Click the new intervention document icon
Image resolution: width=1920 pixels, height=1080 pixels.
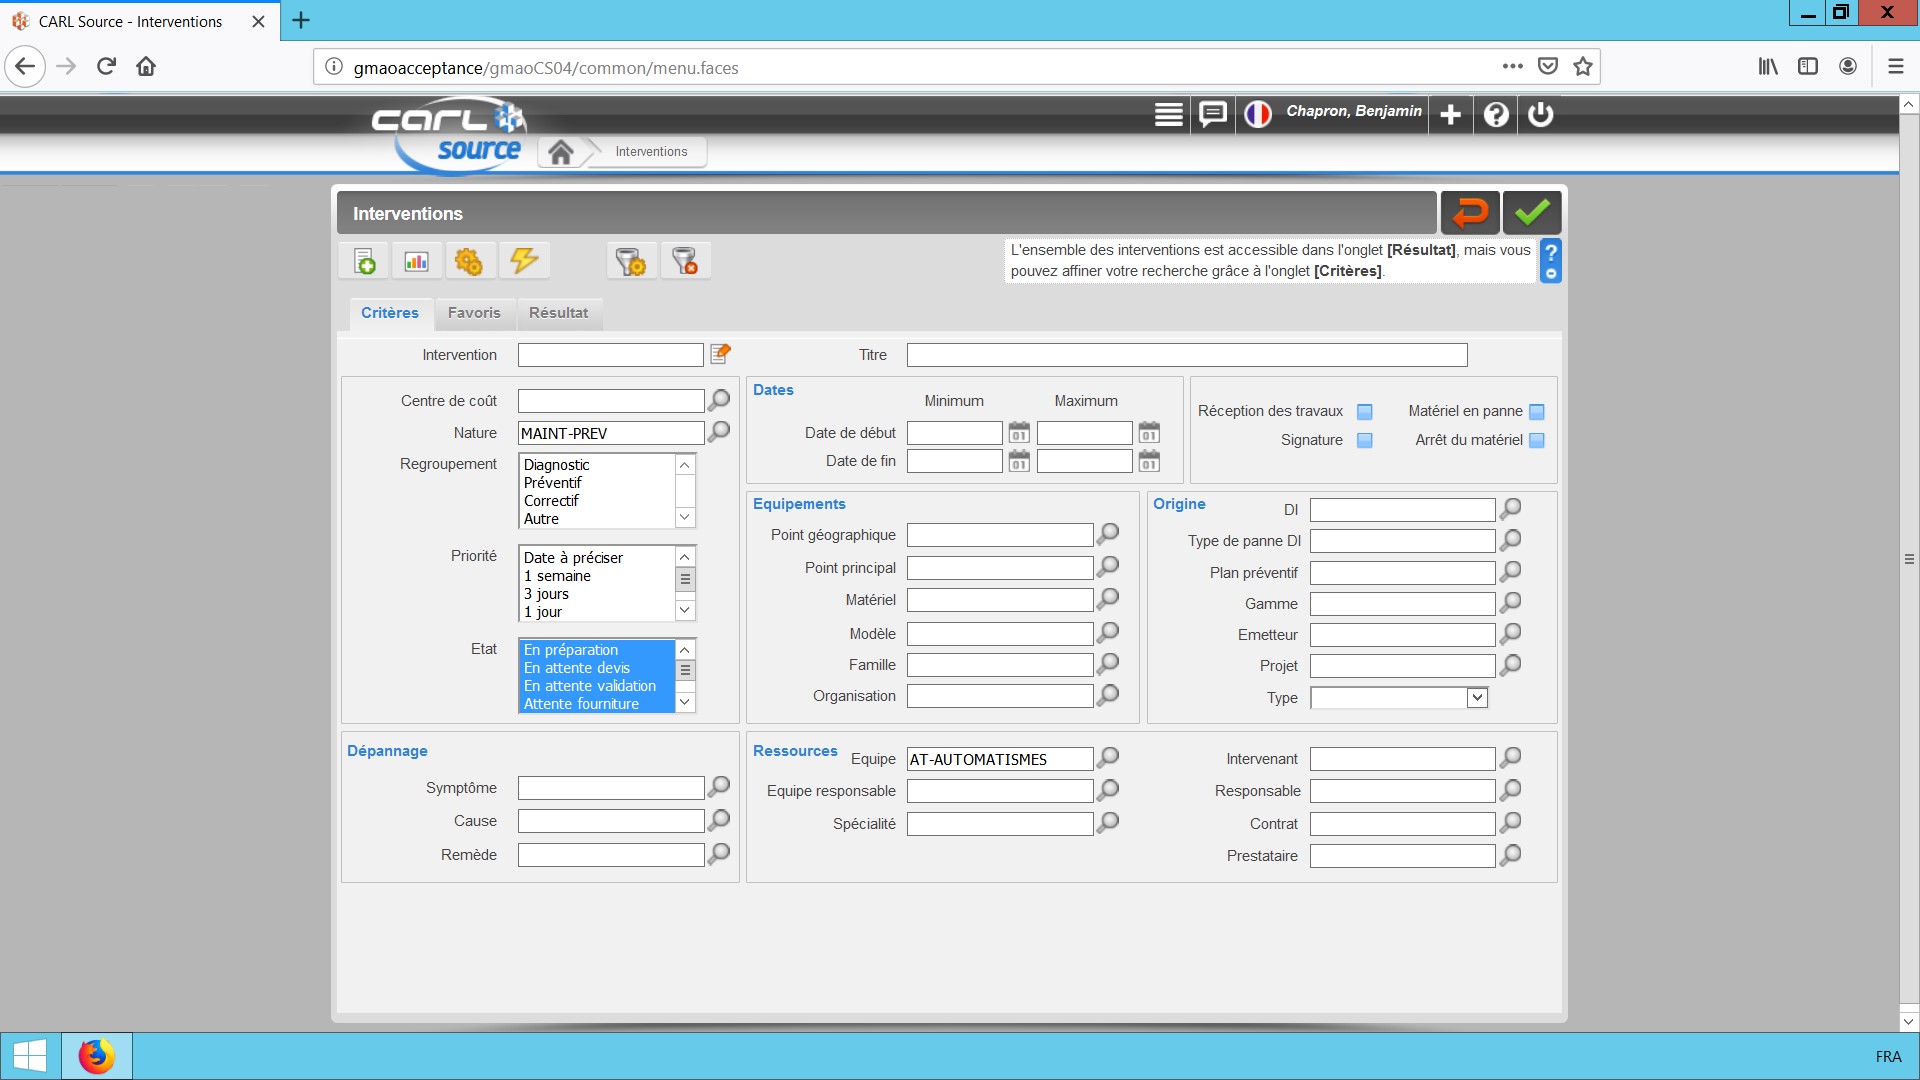point(365,262)
